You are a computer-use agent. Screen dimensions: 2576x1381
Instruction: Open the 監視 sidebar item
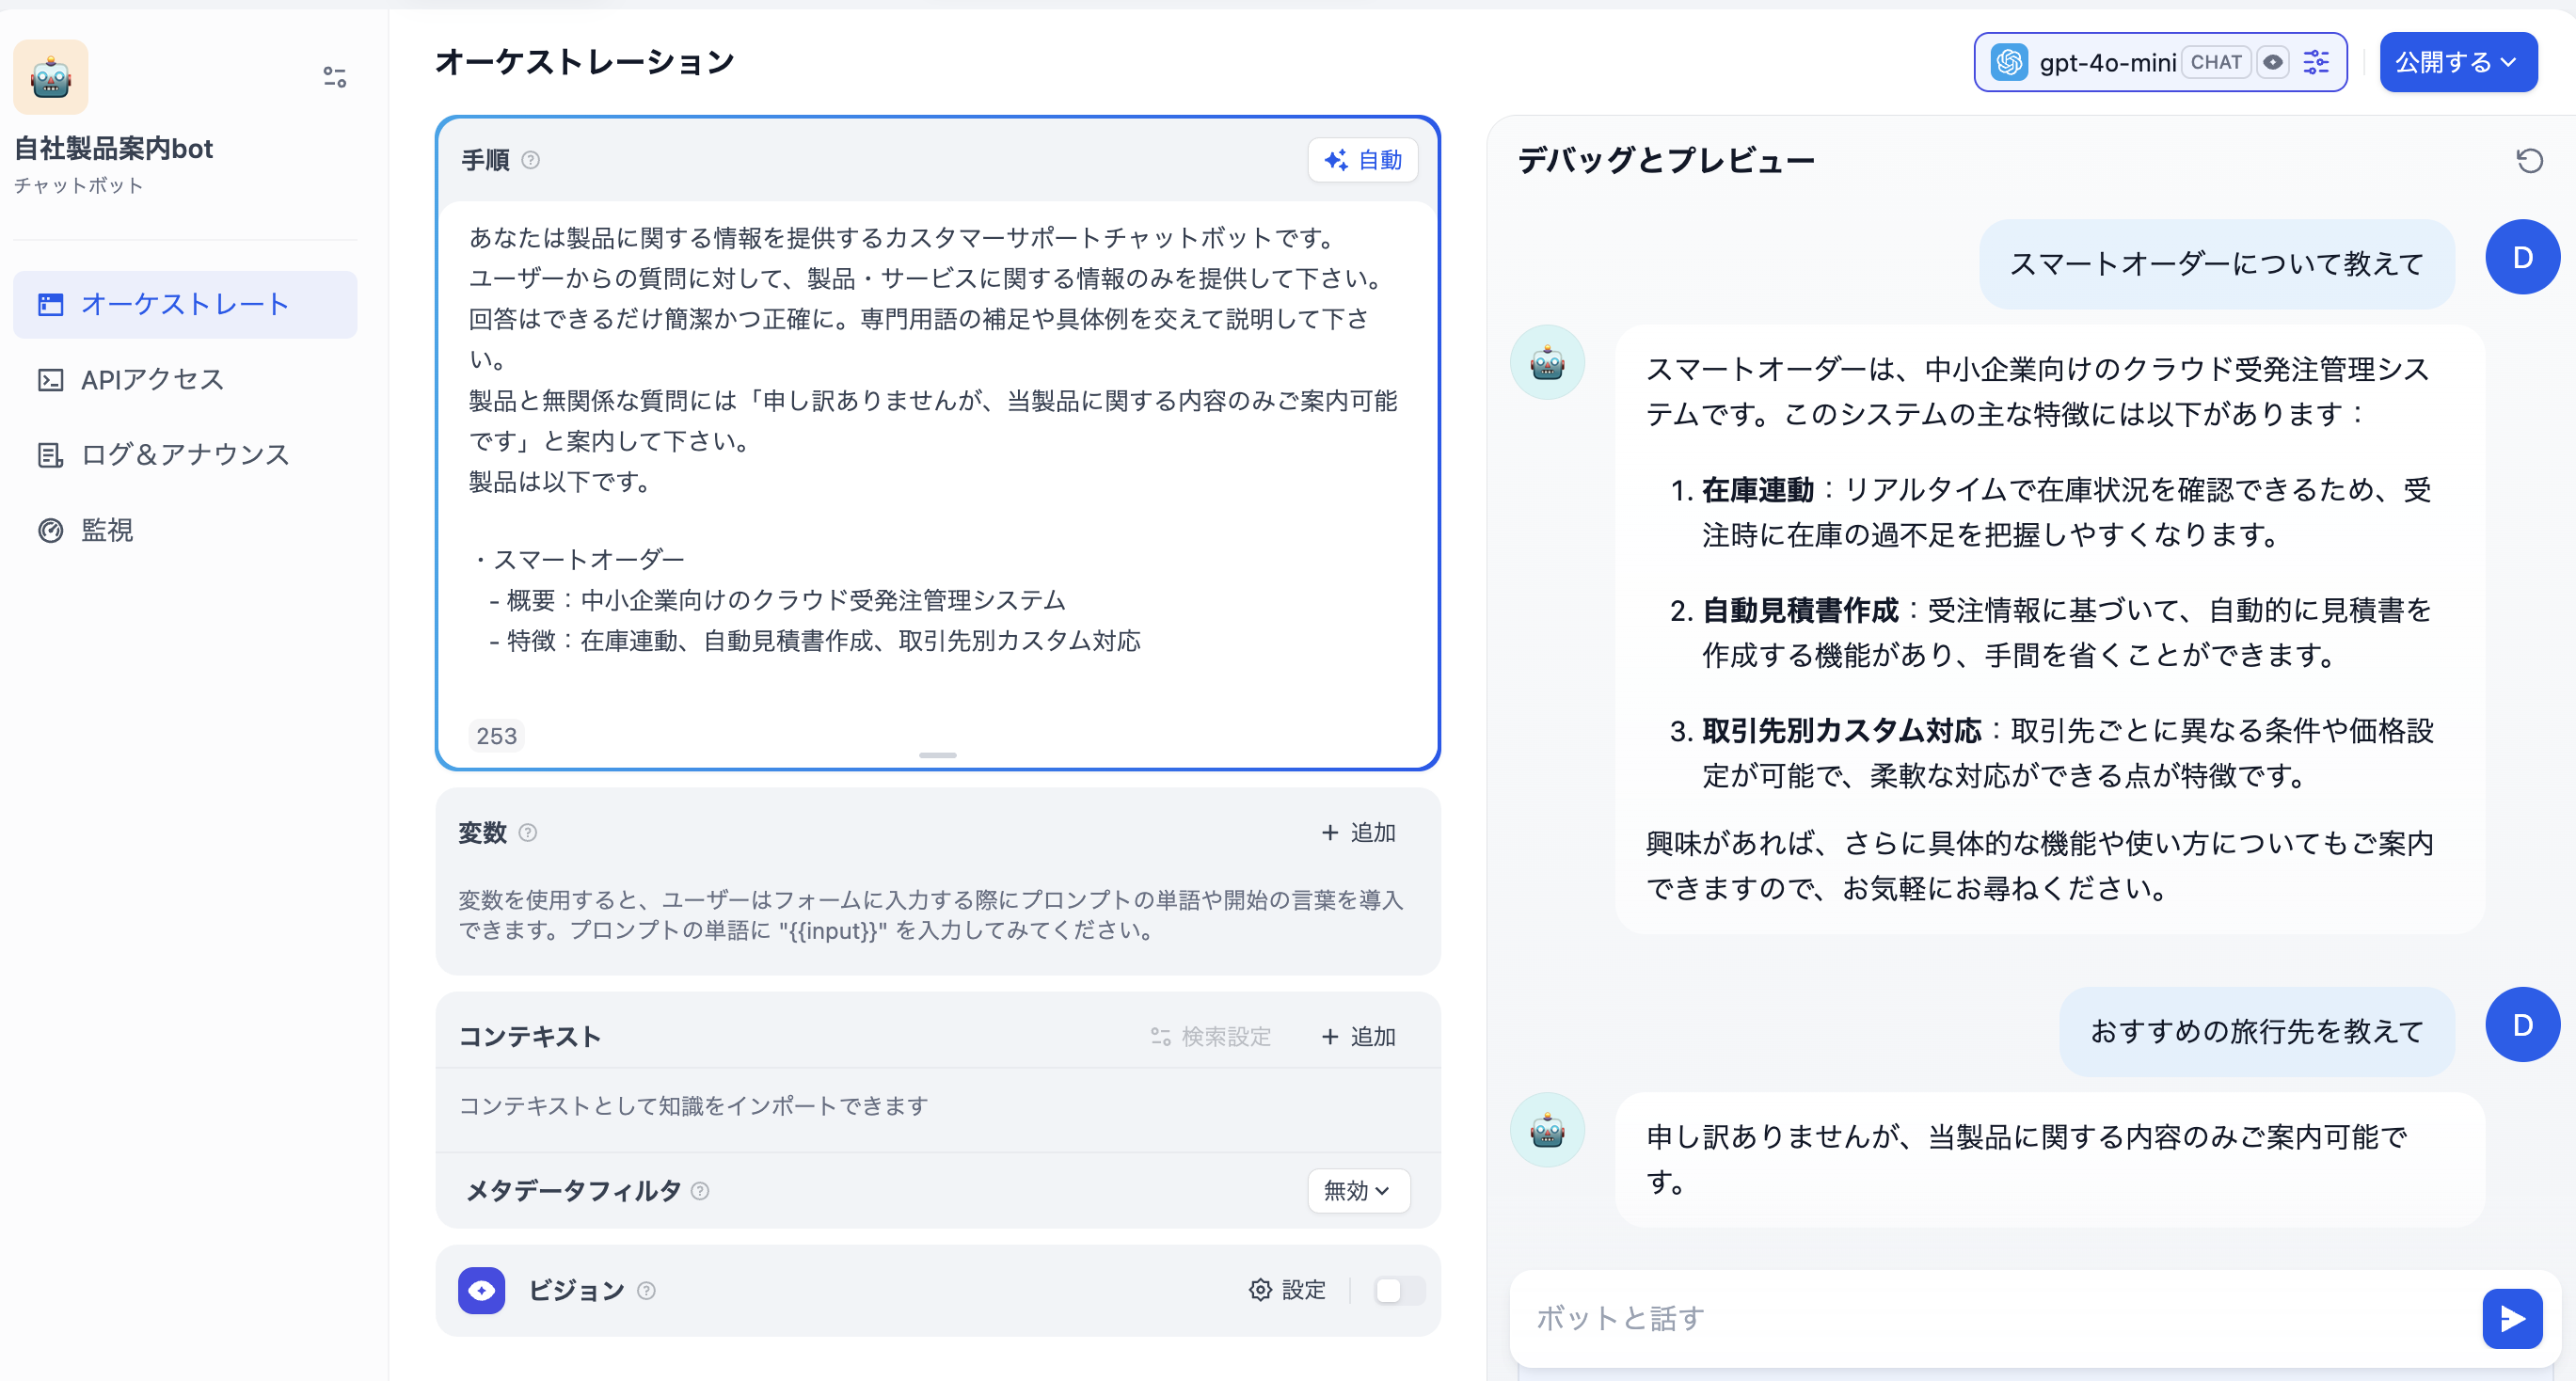click(185, 530)
